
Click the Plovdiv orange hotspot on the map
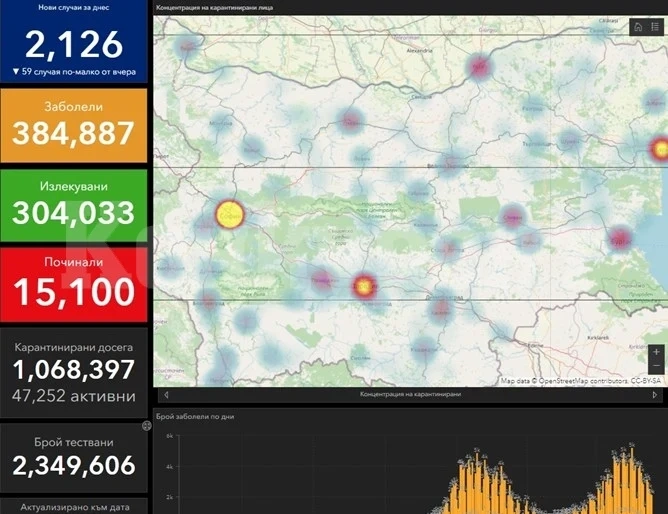364,286
